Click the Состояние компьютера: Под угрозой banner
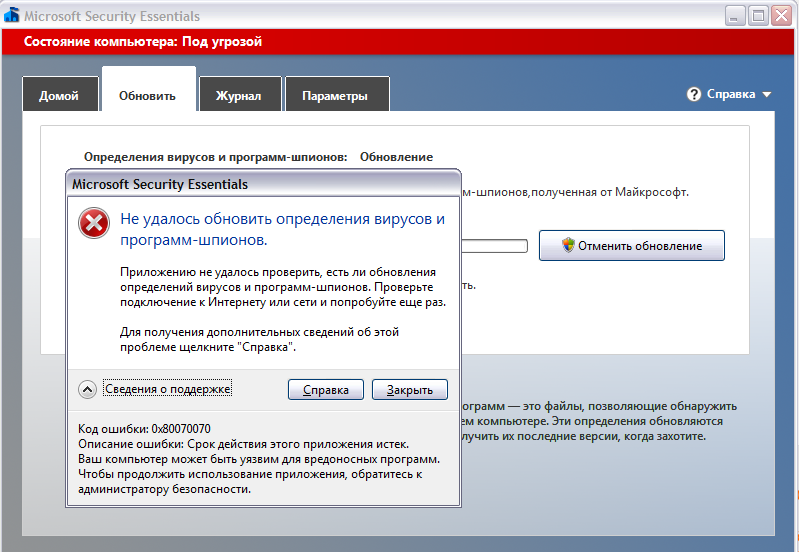The width and height of the screenshot is (799, 552). coord(400,42)
